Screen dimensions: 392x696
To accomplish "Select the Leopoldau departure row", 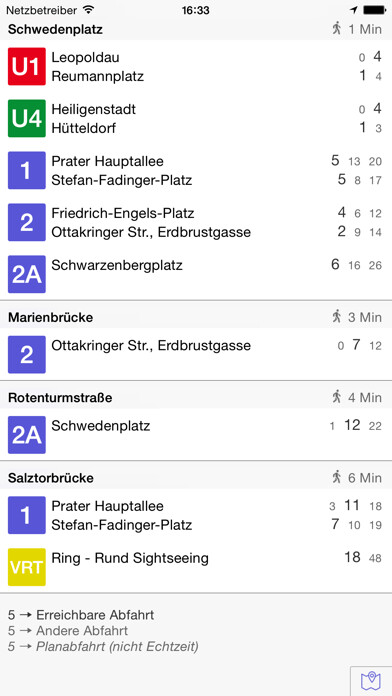I will [x=217, y=57].
